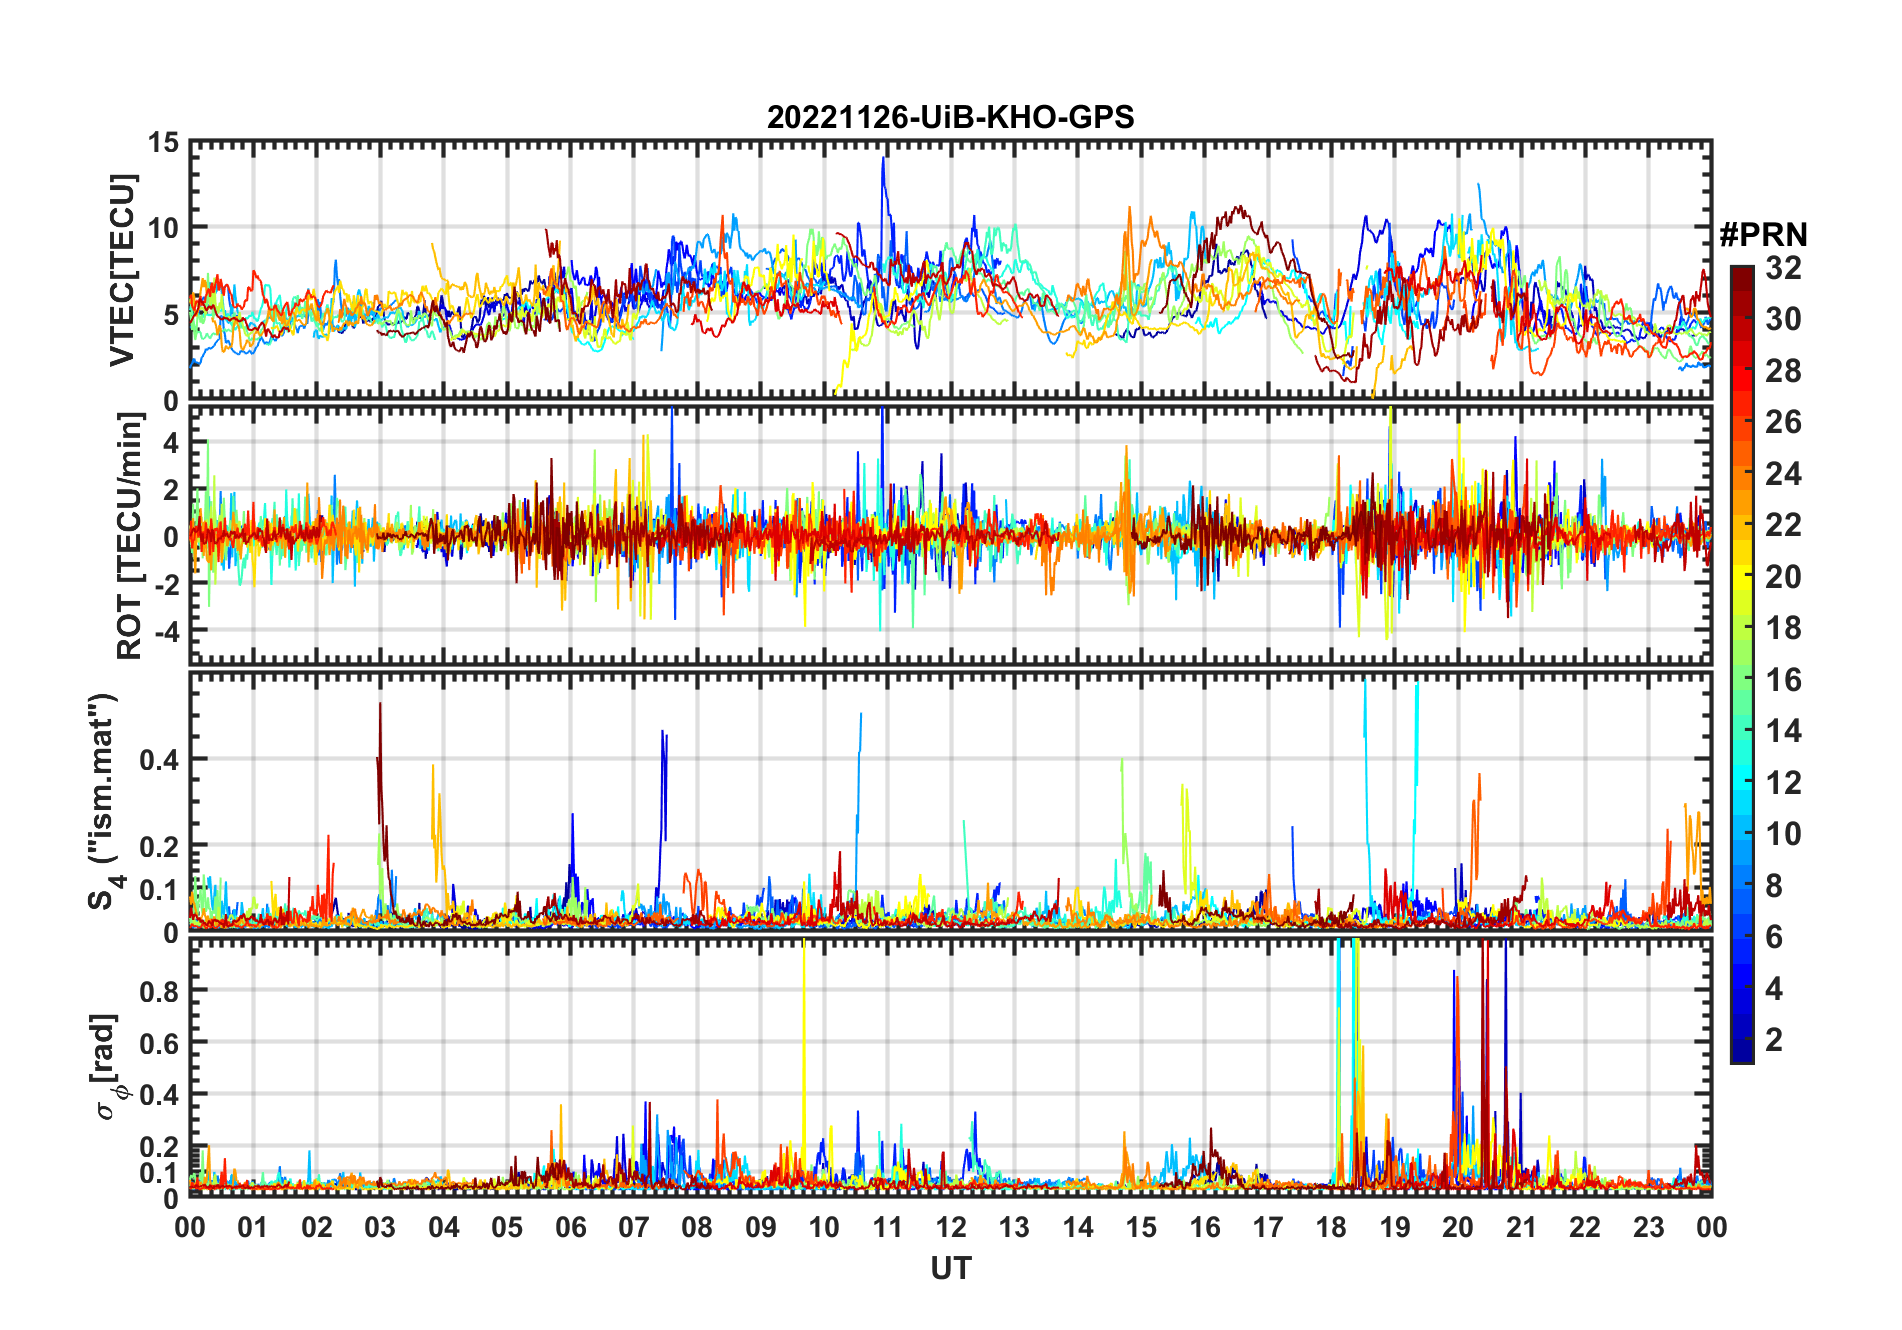Viewport: 1902px width, 1330px height.
Task: Click x-axis tick label 23
Action: click(1648, 1227)
